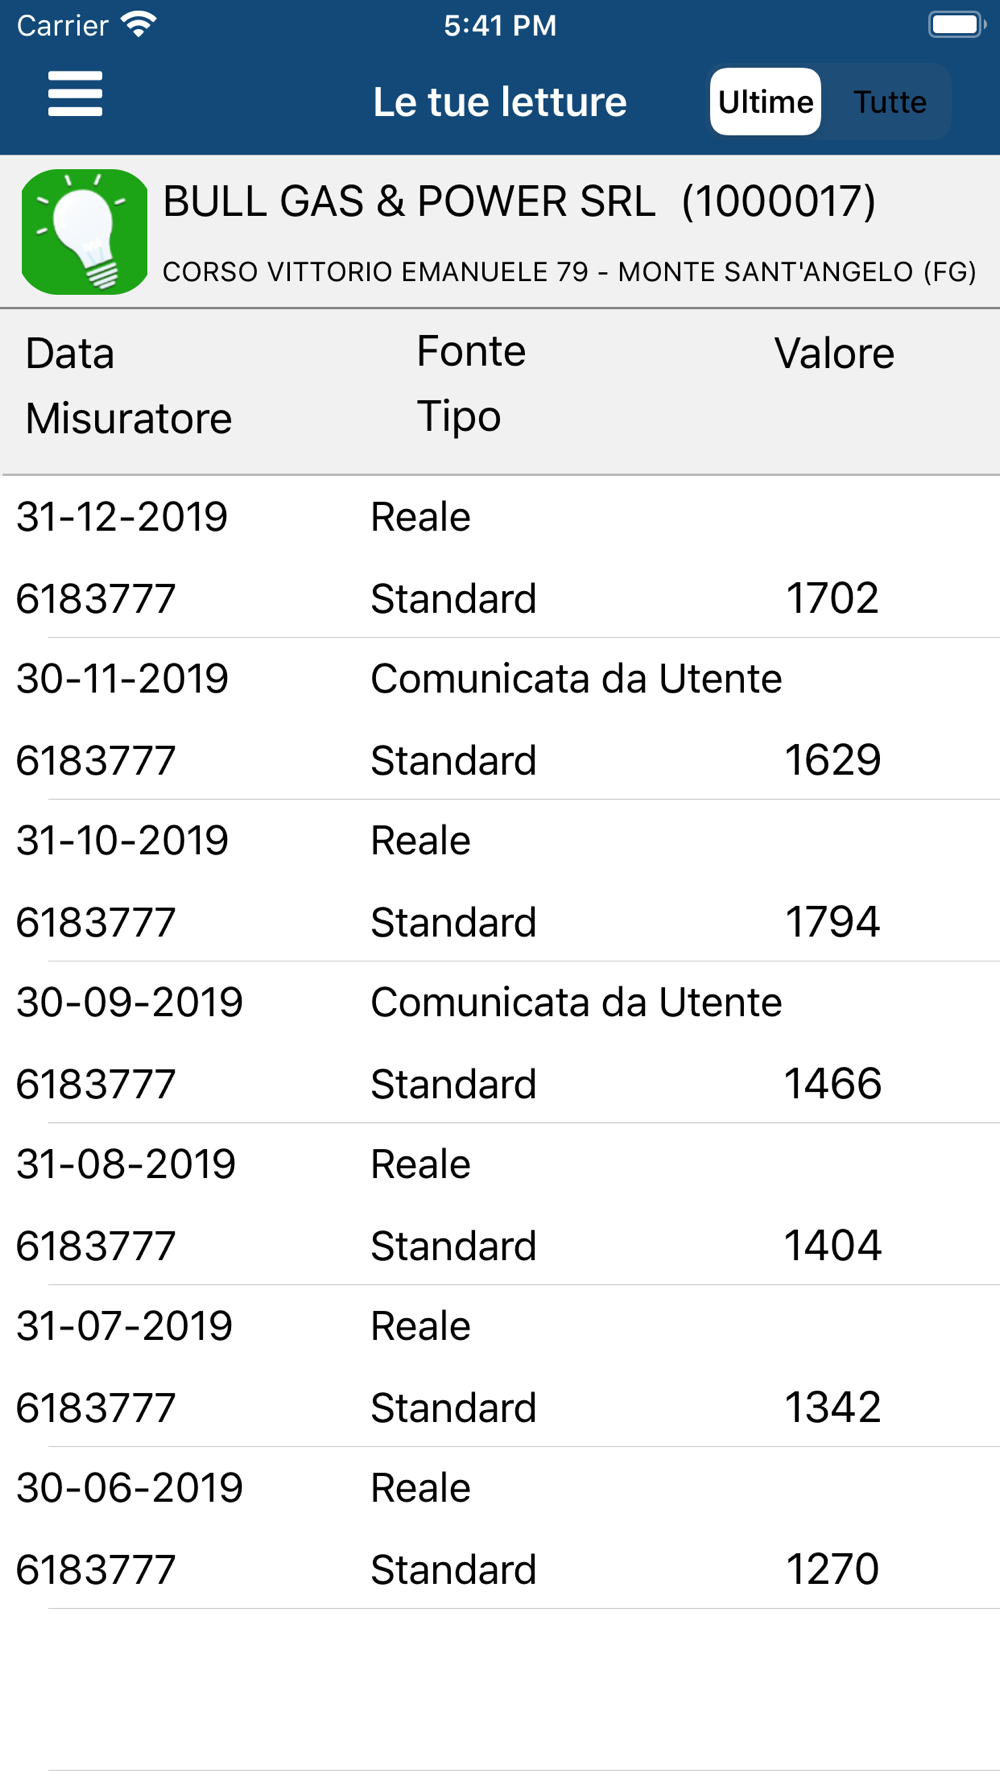Tap the Carrier label in status bar
The width and height of the screenshot is (1000, 1778).
[x=62, y=25]
